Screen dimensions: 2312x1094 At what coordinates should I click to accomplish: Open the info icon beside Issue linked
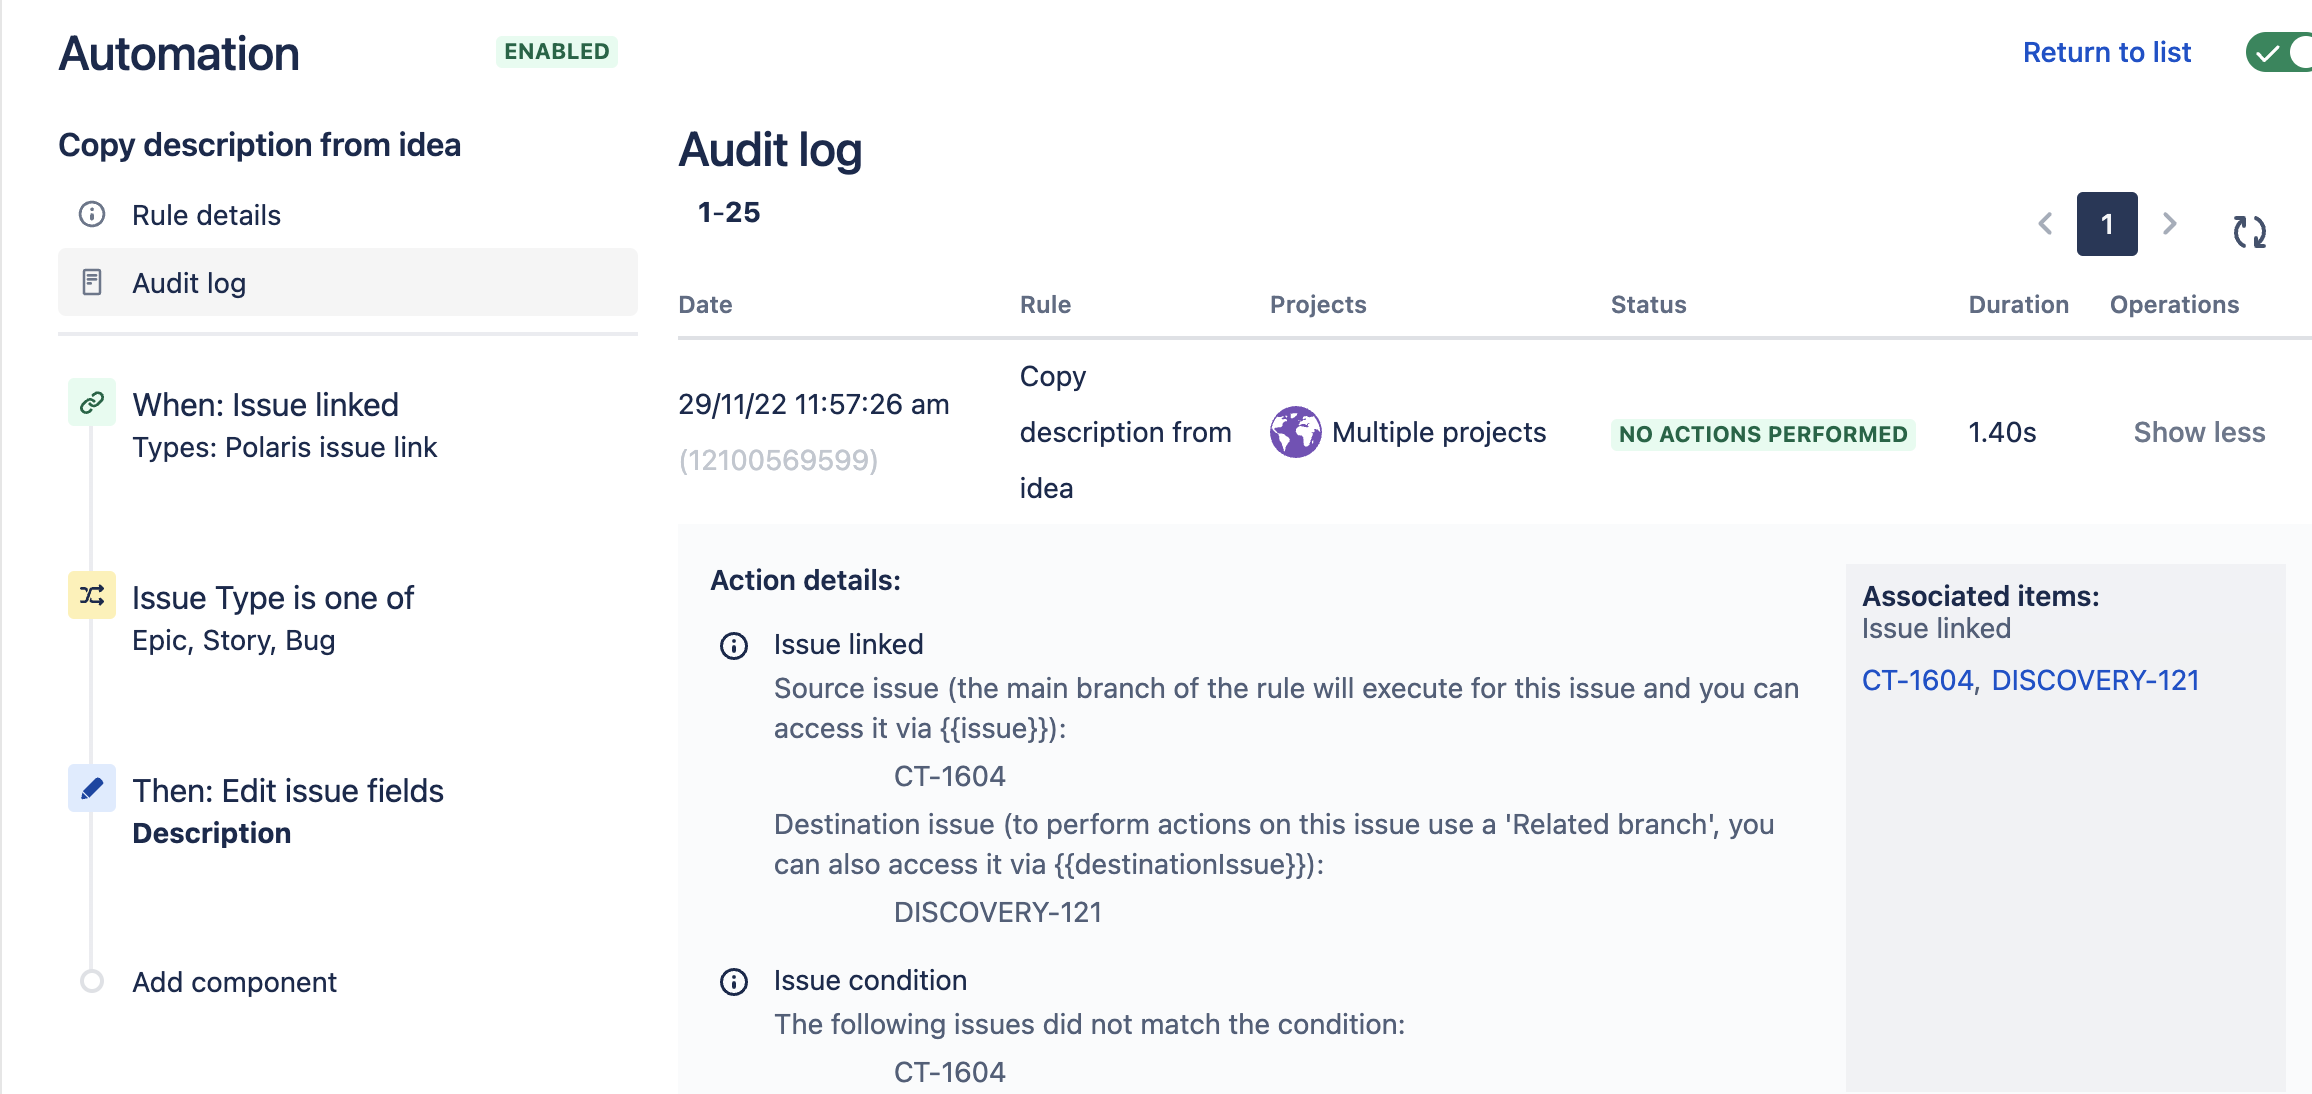pos(735,646)
